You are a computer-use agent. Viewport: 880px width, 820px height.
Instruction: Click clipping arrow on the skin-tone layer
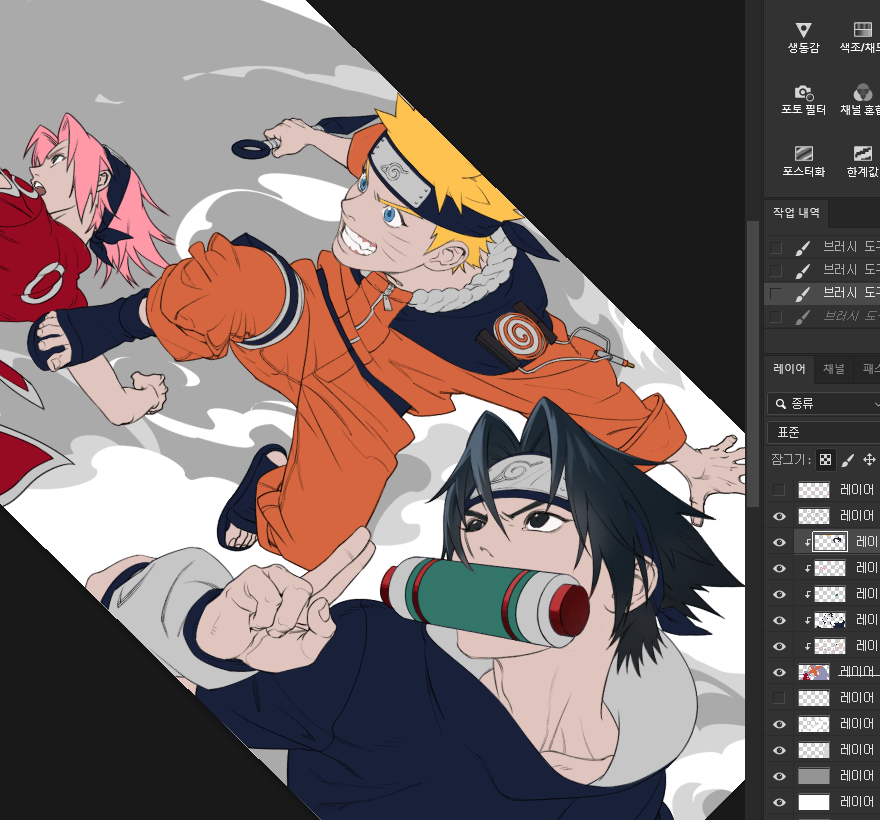pos(808,646)
